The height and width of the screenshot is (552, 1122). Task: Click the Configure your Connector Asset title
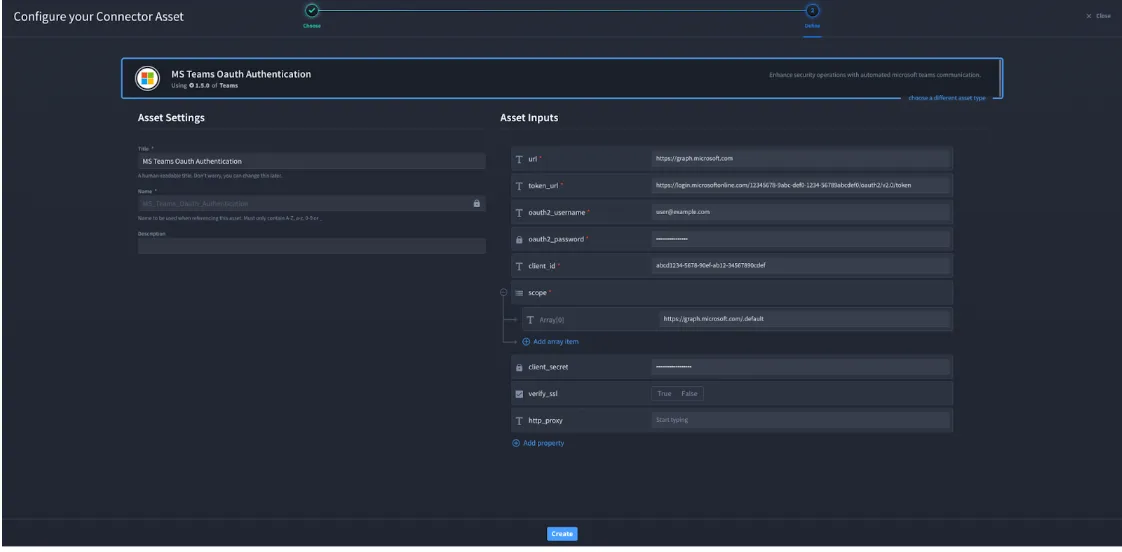click(99, 16)
